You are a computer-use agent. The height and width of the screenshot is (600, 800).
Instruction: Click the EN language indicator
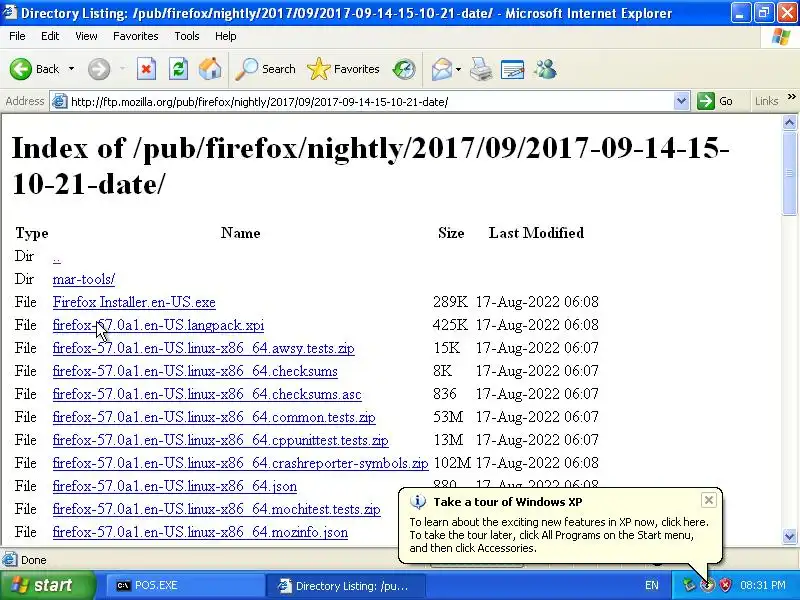point(652,585)
